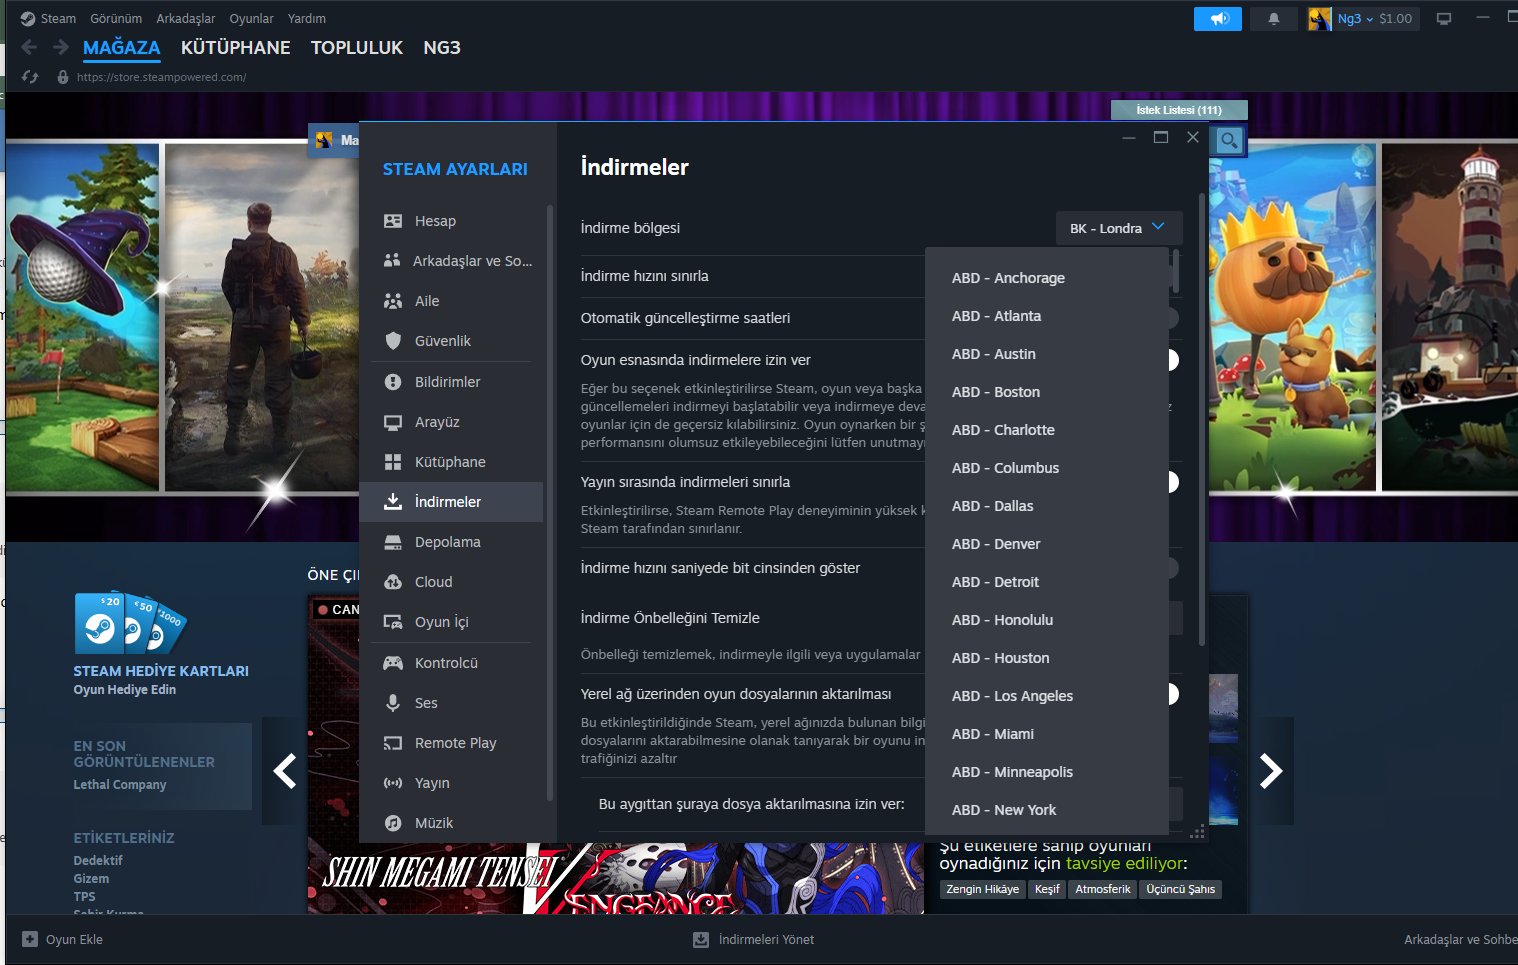Open the İndirme bölgesi dropdown showing BK - Londra
Viewport: 1518px width, 965px height.
(1119, 228)
